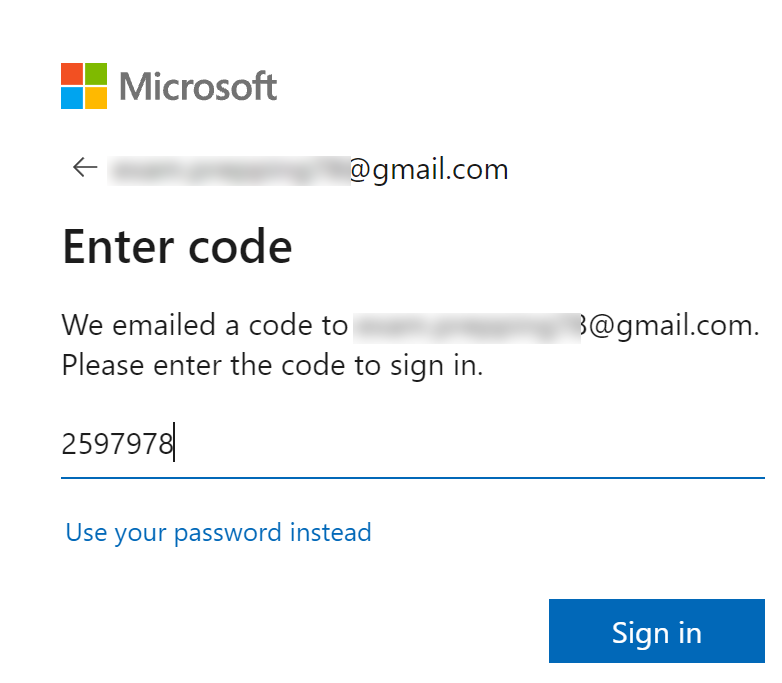The image size is (782, 683).
Task: Click the Microsoft wordmark text
Action: [x=198, y=86]
